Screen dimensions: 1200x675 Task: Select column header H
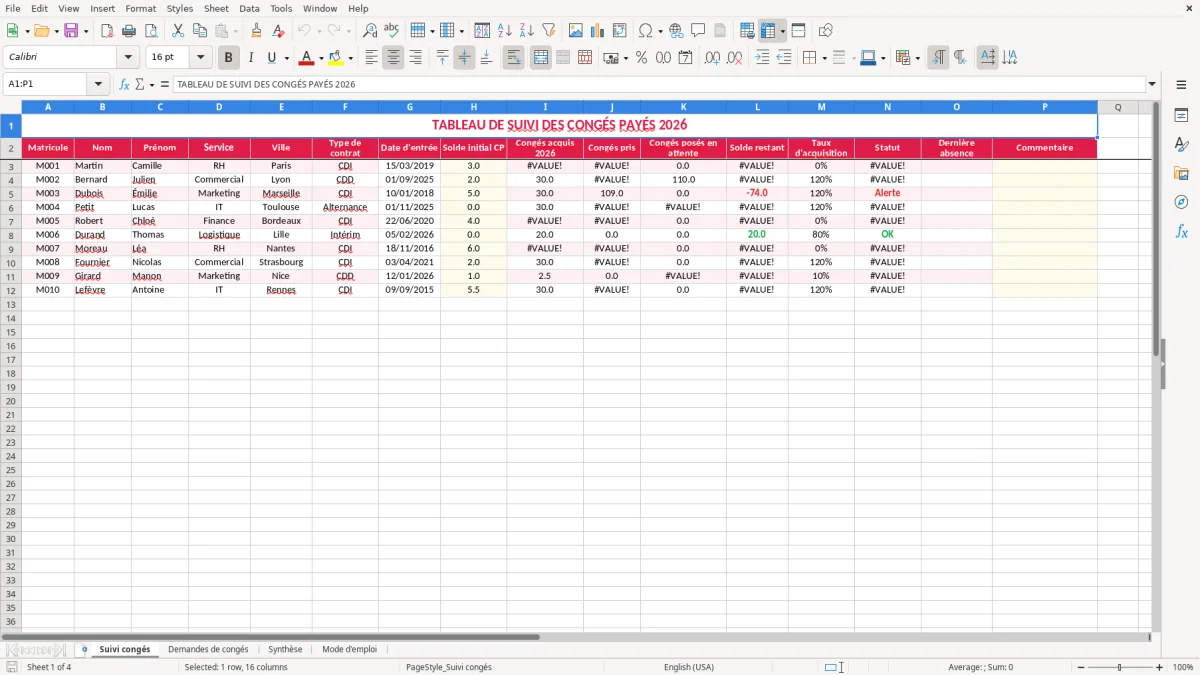click(x=473, y=106)
